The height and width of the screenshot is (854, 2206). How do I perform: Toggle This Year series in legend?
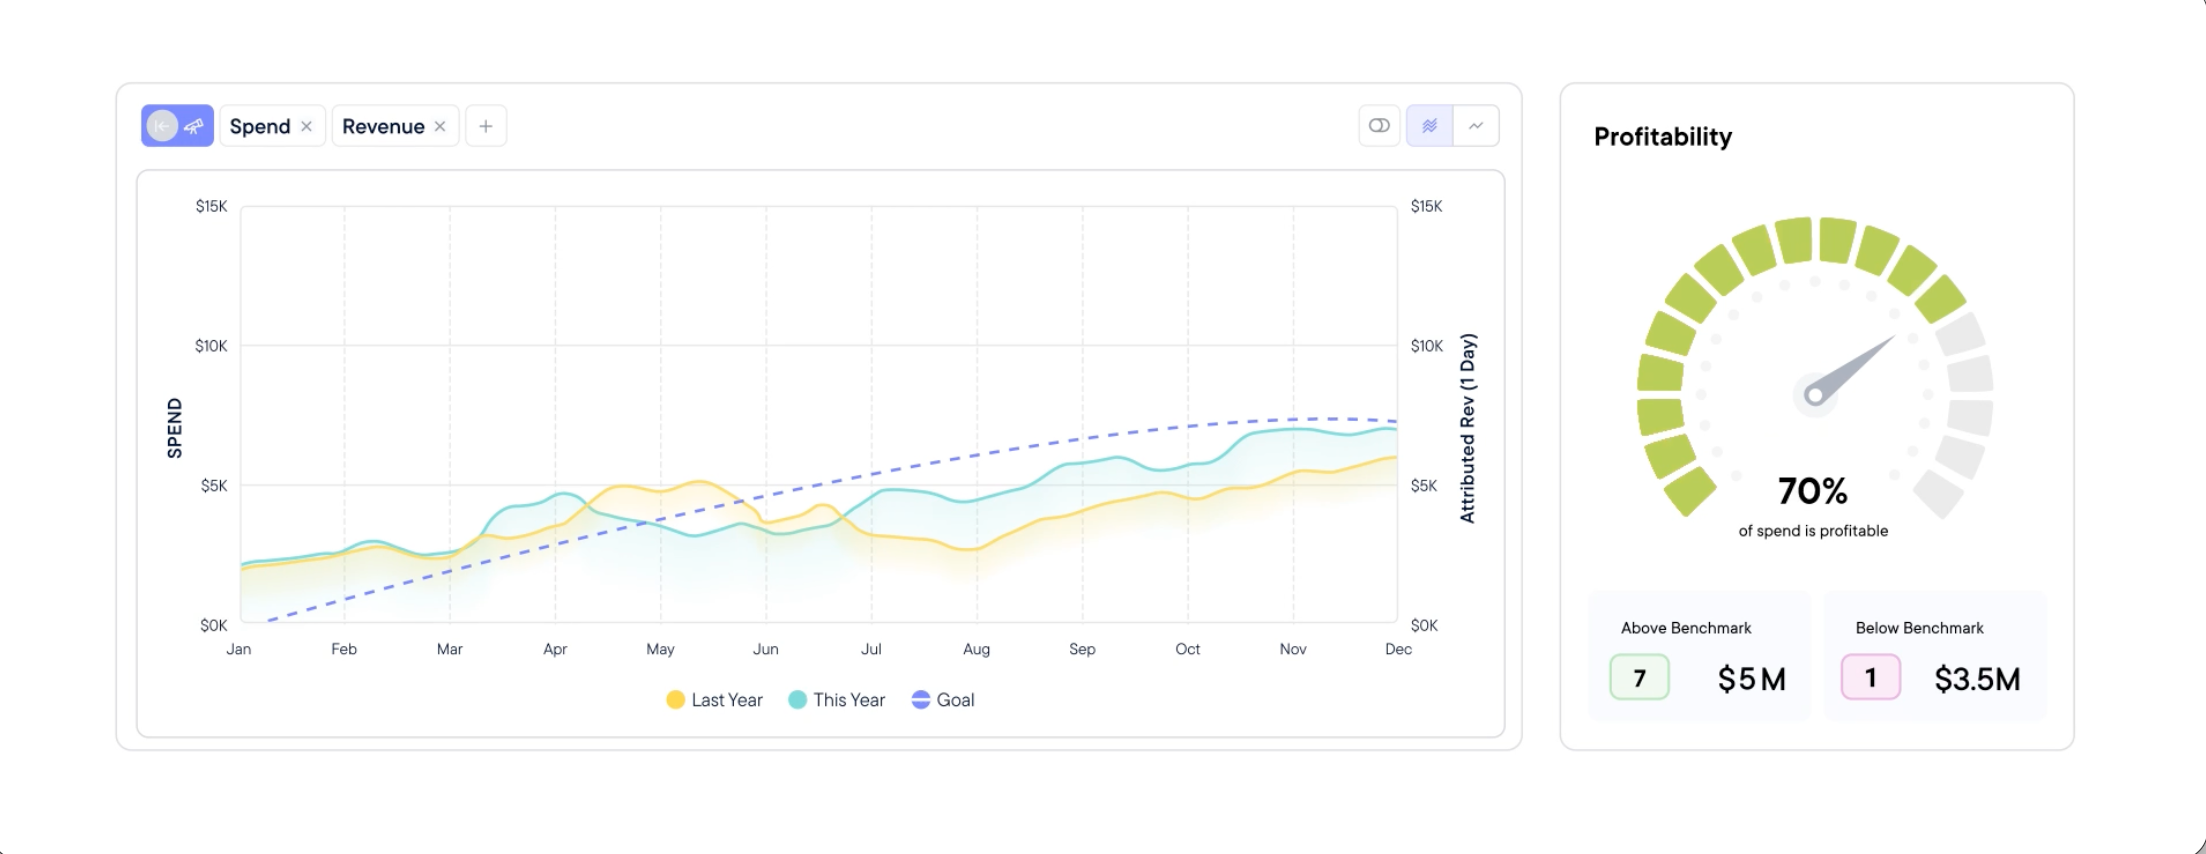click(x=837, y=700)
